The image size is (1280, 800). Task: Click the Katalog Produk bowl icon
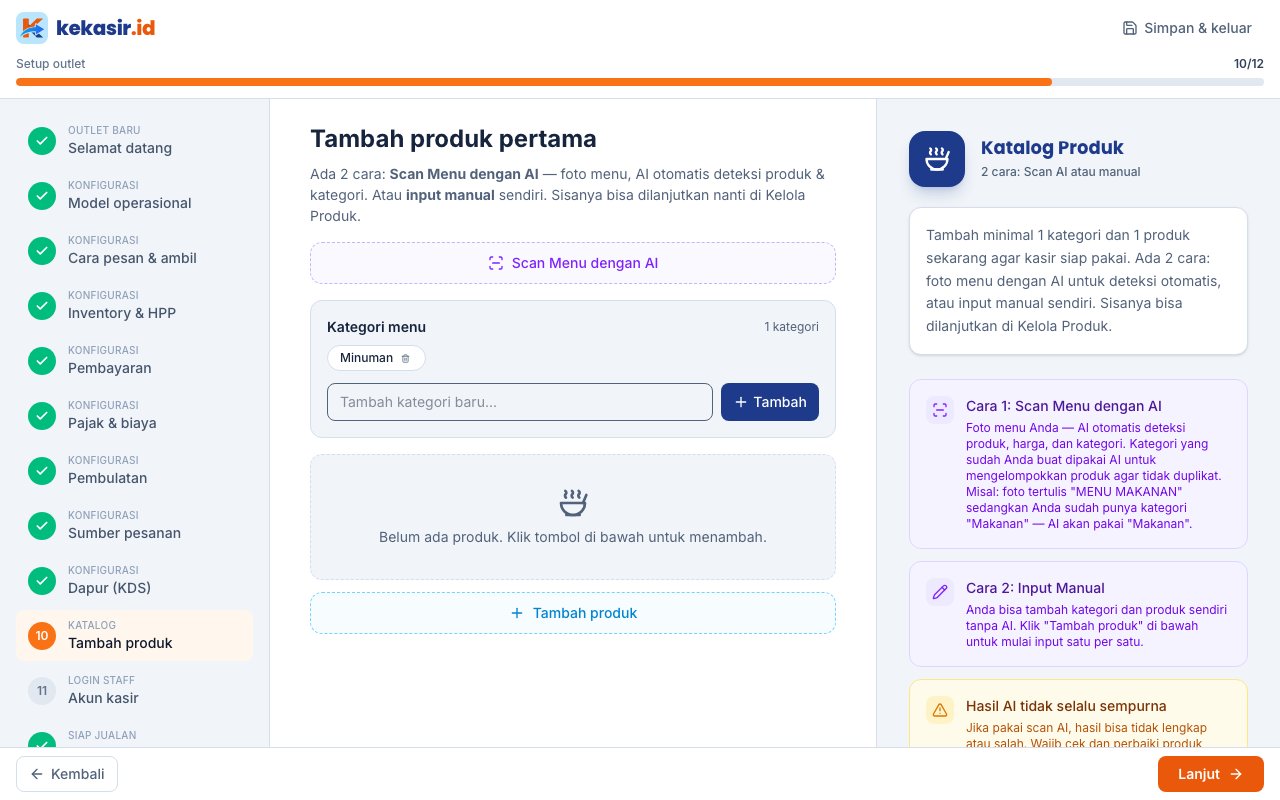pyautogui.click(x=937, y=159)
